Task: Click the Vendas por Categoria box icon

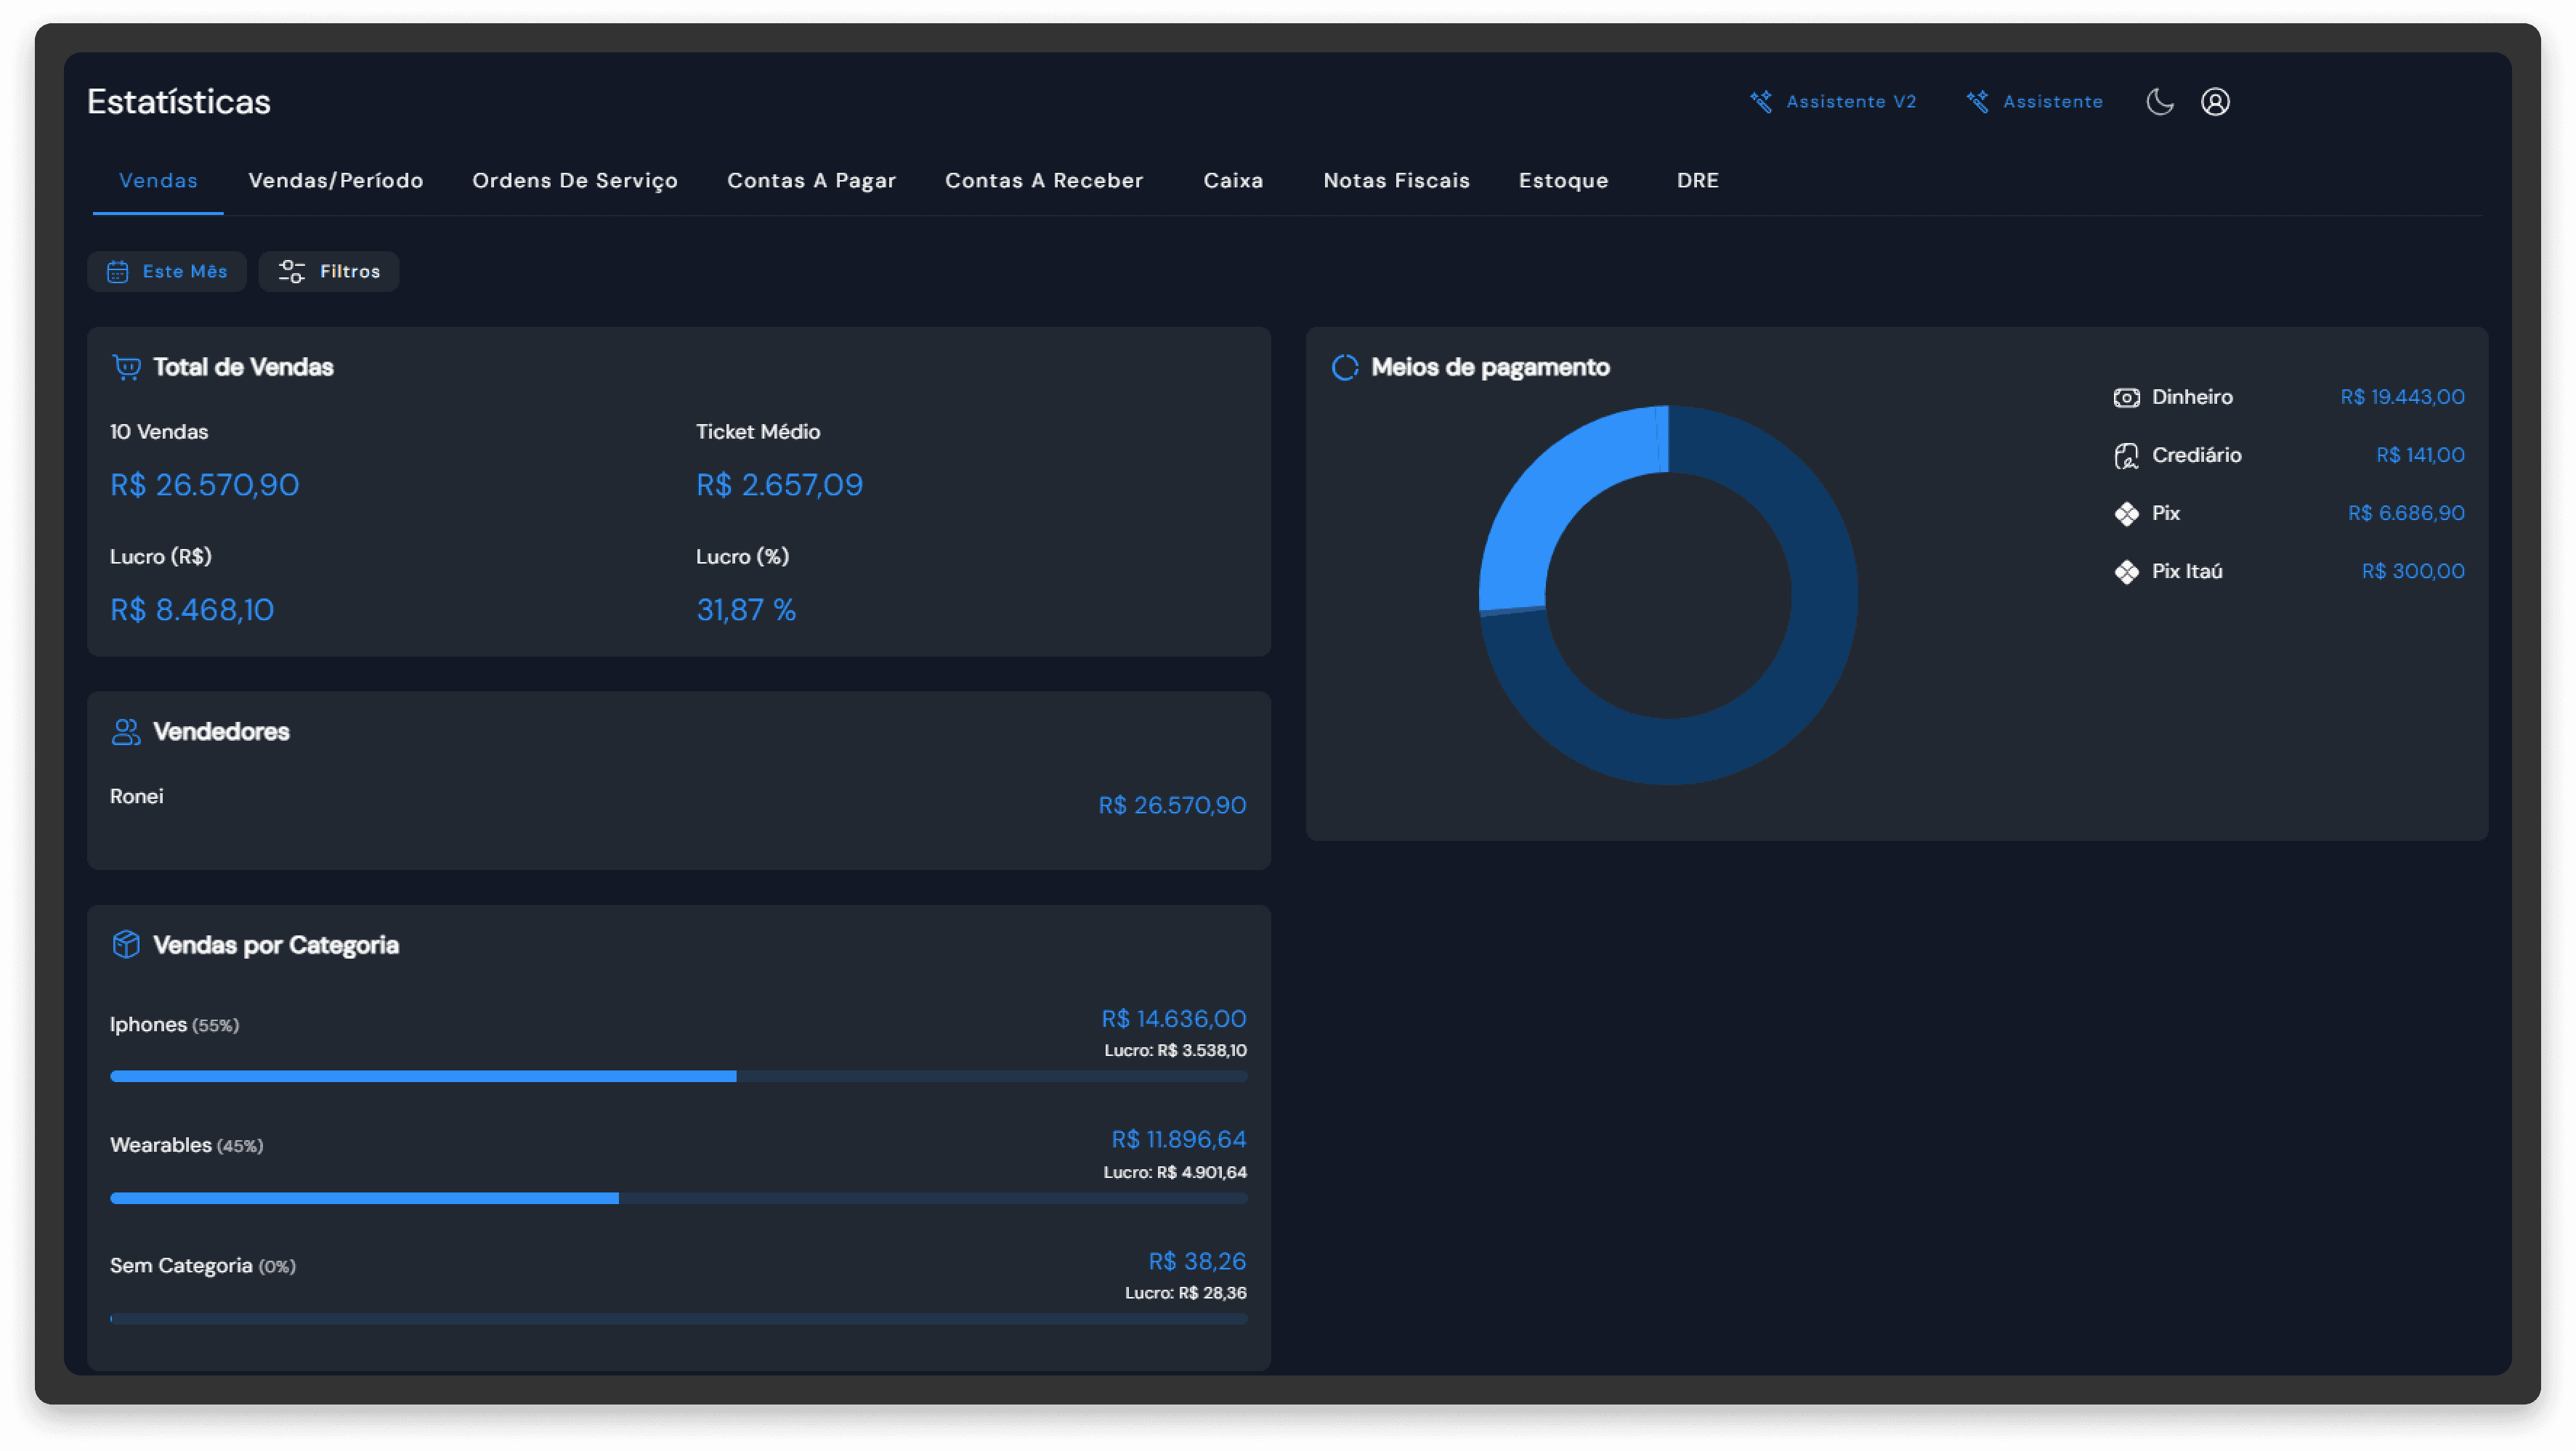Action: coord(126,944)
